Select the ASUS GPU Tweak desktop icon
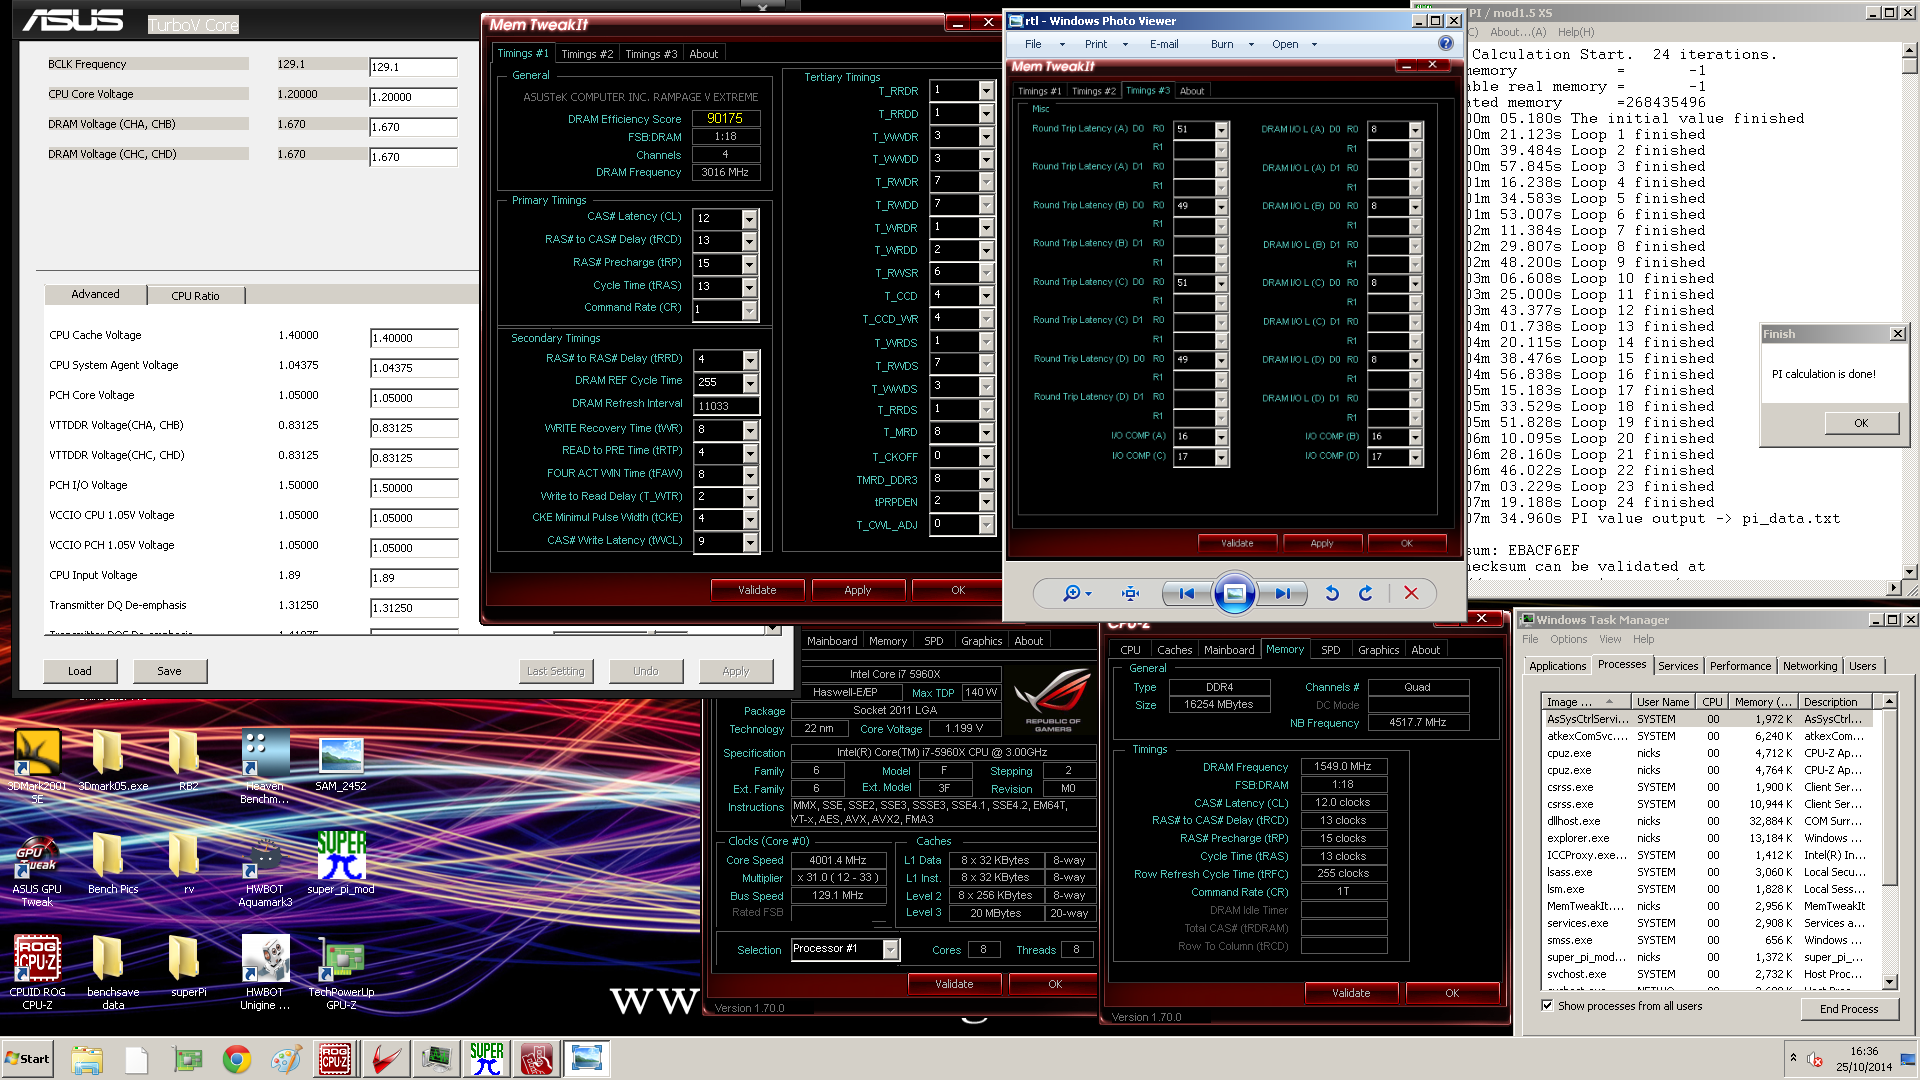The width and height of the screenshot is (1920, 1080). (x=37, y=871)
